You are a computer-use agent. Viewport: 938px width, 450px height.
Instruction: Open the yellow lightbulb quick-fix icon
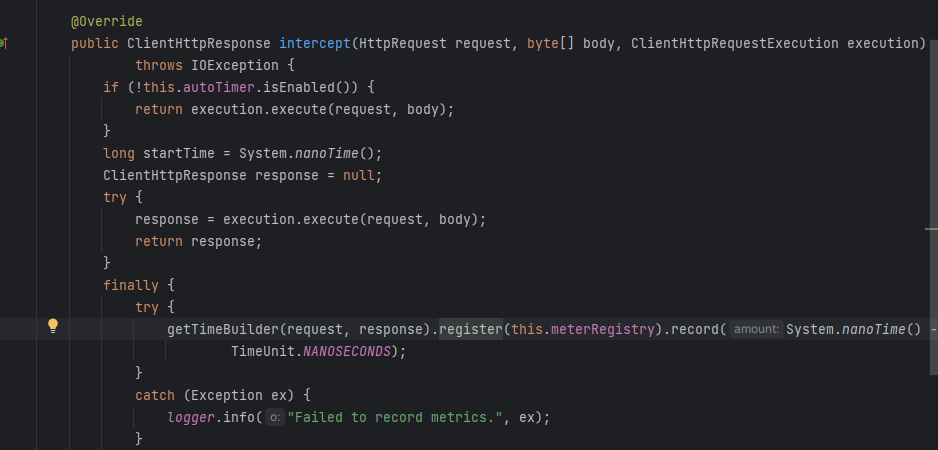[x=53, y=326]
